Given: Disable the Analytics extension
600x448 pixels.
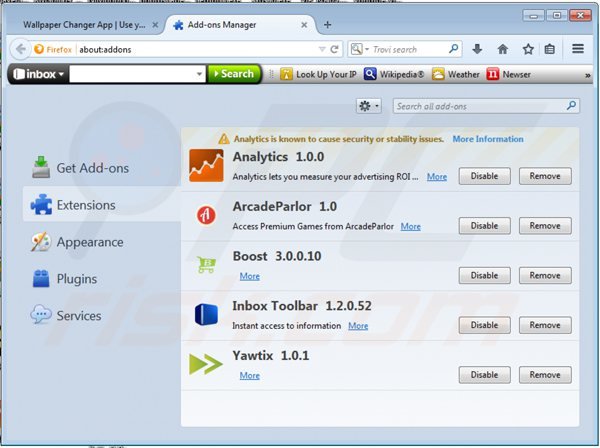Looking at the screenshot, I should (484, 176).
